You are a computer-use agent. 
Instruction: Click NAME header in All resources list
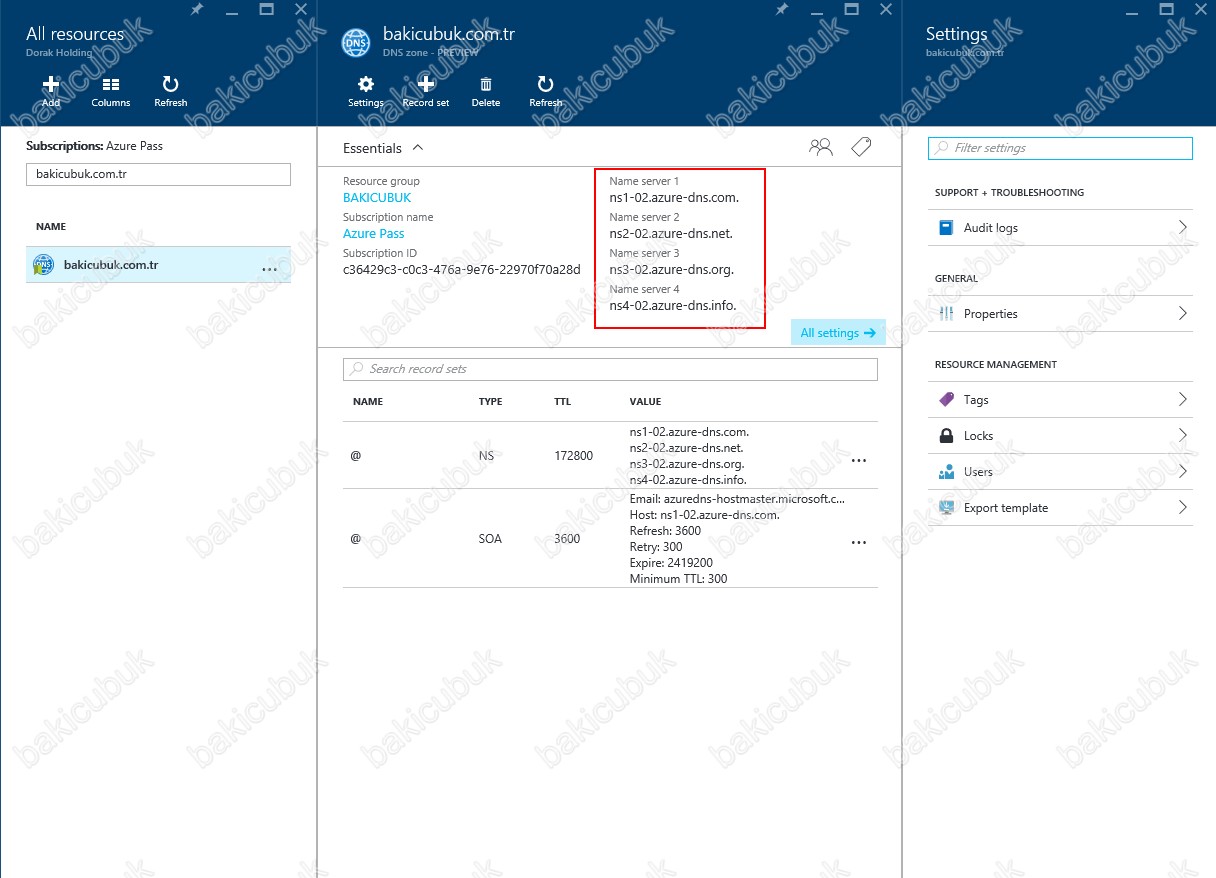coord(51,227)
